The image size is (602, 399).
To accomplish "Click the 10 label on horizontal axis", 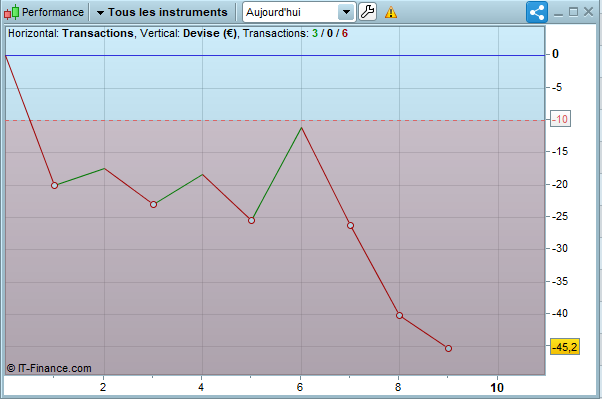I will tap(497, 388).
